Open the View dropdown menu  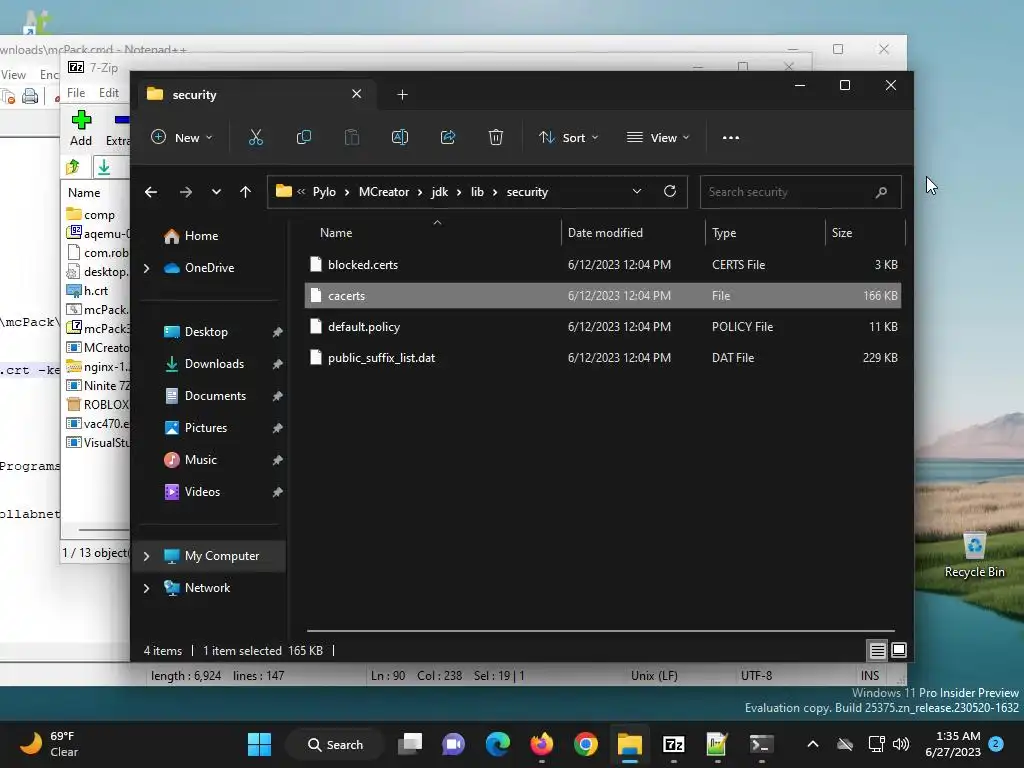click(658, 138)
